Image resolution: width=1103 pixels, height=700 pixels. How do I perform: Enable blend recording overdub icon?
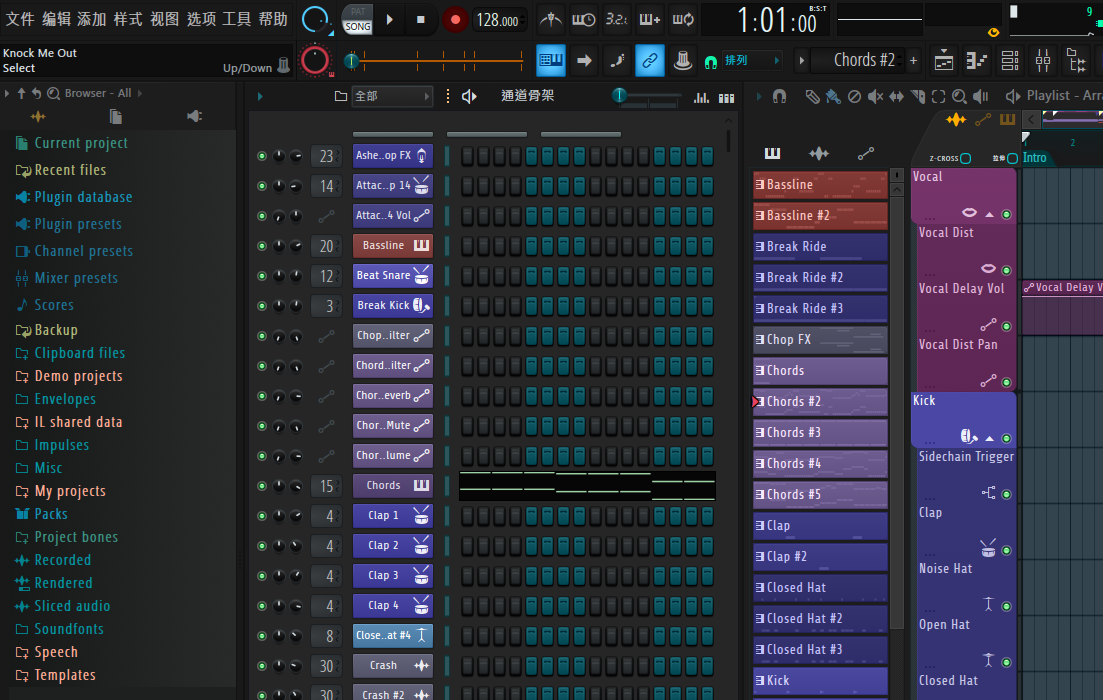pos(649,20)
